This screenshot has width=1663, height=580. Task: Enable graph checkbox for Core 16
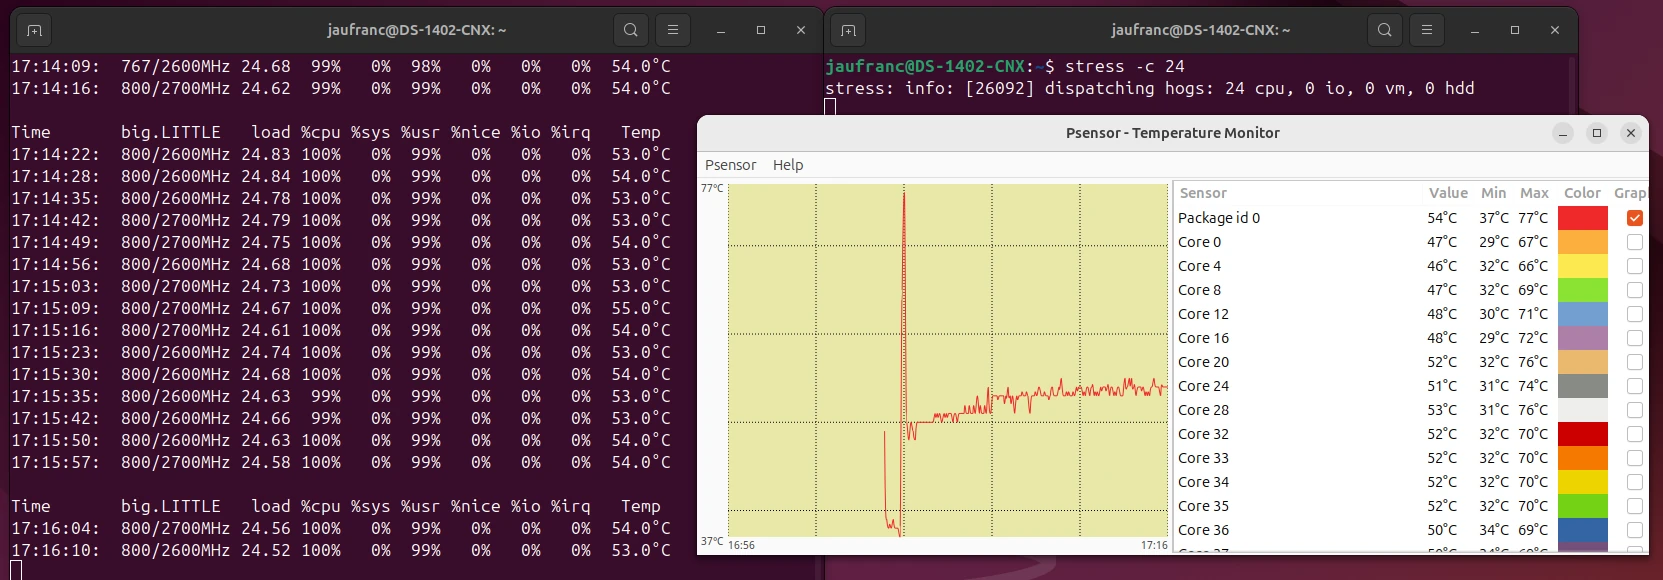1635,338
